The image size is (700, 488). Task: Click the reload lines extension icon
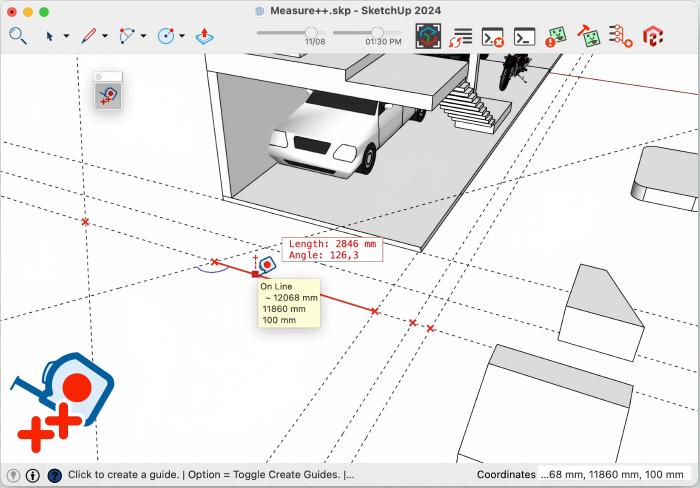coord(460,37)
